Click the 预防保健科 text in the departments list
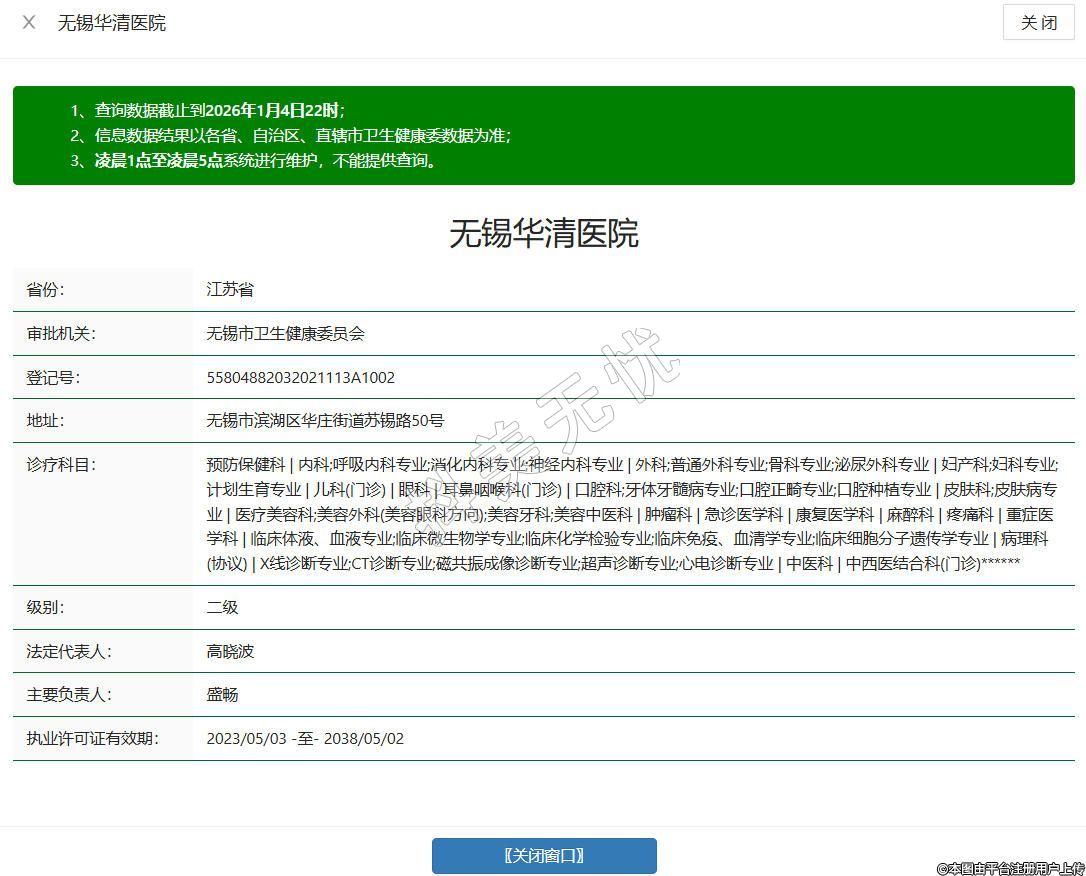The image size is (1086, 876). 246,464
